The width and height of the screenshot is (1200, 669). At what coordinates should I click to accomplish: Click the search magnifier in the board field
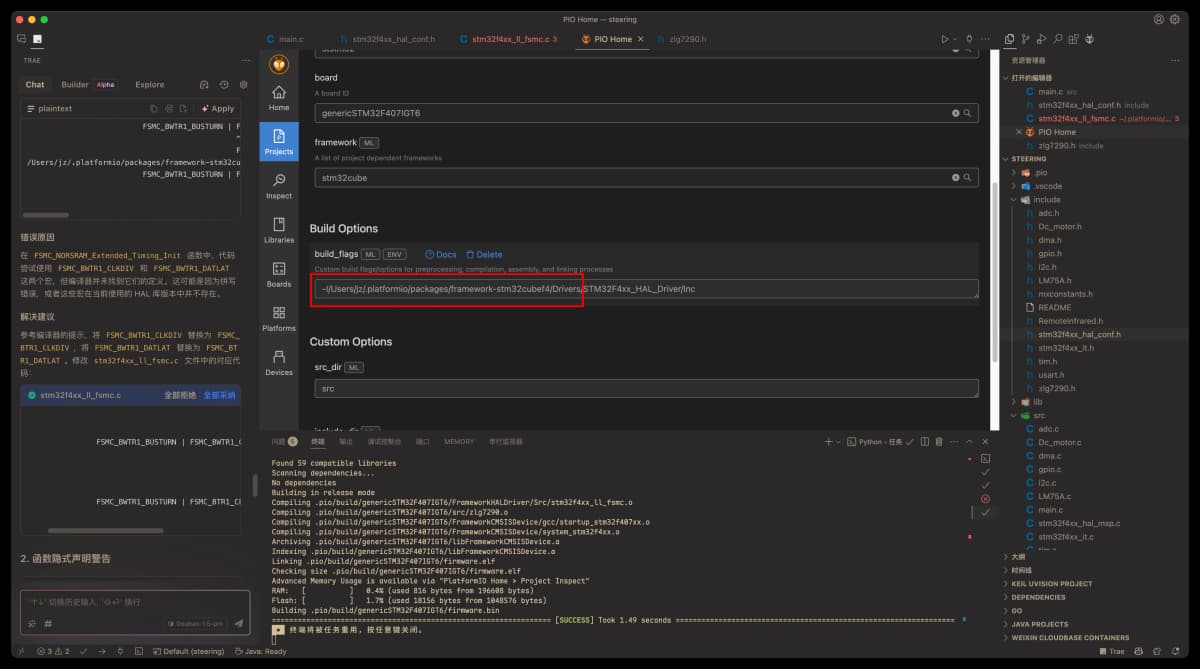click(x=968, y=113)
